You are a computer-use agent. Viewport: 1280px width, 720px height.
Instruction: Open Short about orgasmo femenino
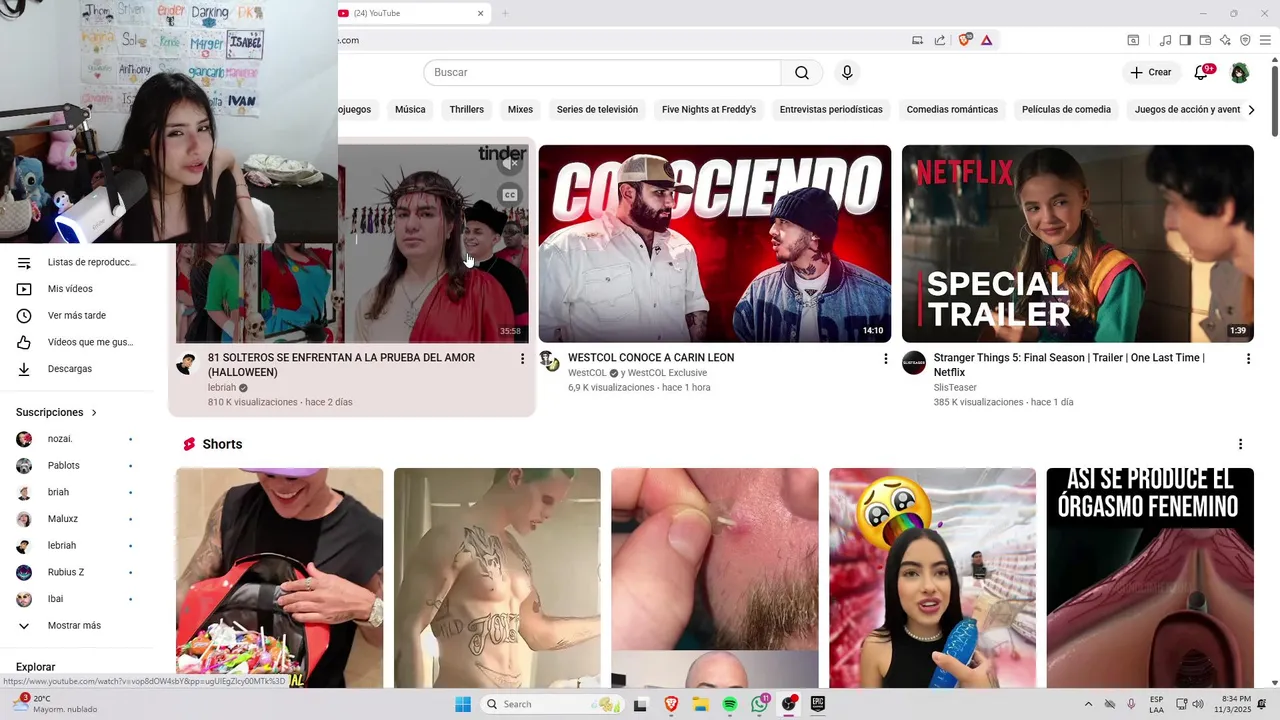click(x=1150, y=578)
